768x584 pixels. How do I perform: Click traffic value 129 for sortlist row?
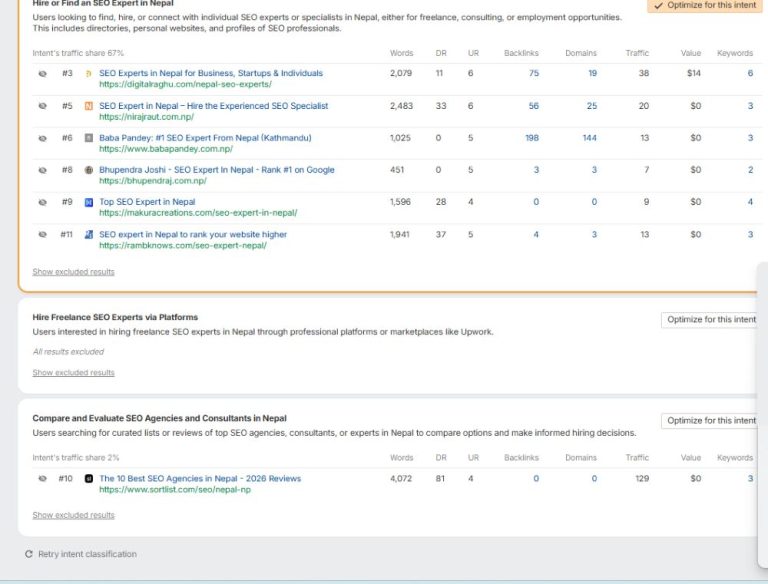[642, 479]
